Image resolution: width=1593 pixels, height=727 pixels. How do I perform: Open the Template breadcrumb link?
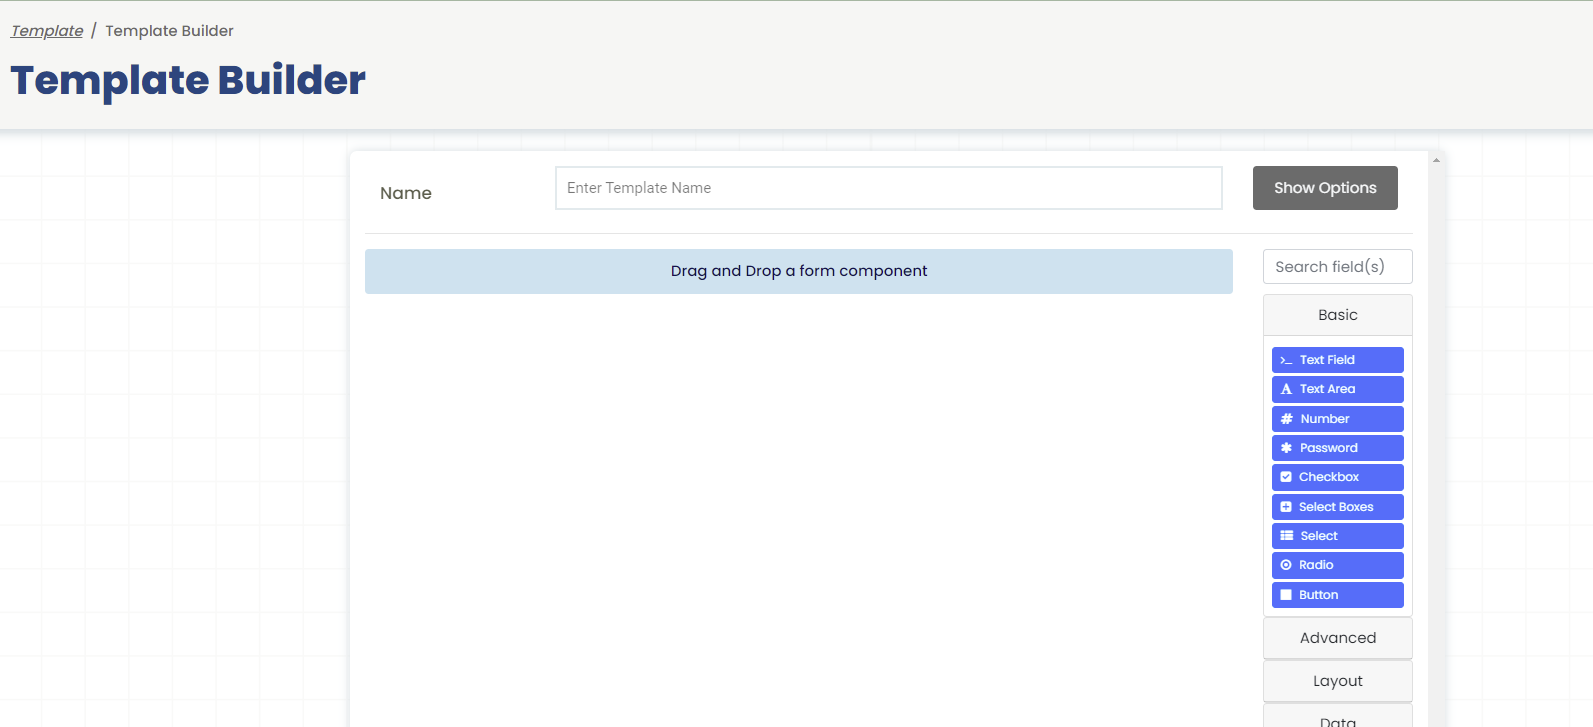point(47,31)
